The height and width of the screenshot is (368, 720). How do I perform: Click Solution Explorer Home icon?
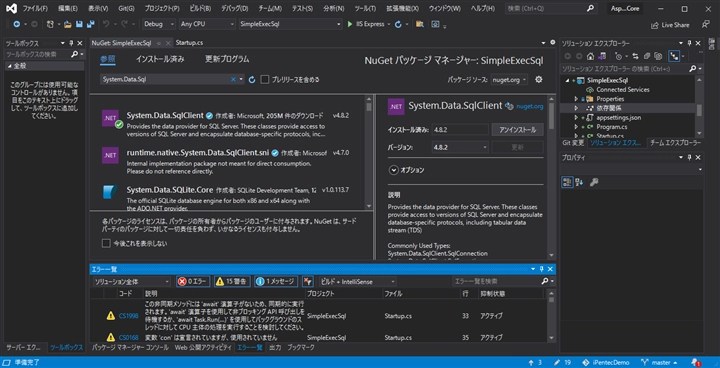tap(591, 56)
